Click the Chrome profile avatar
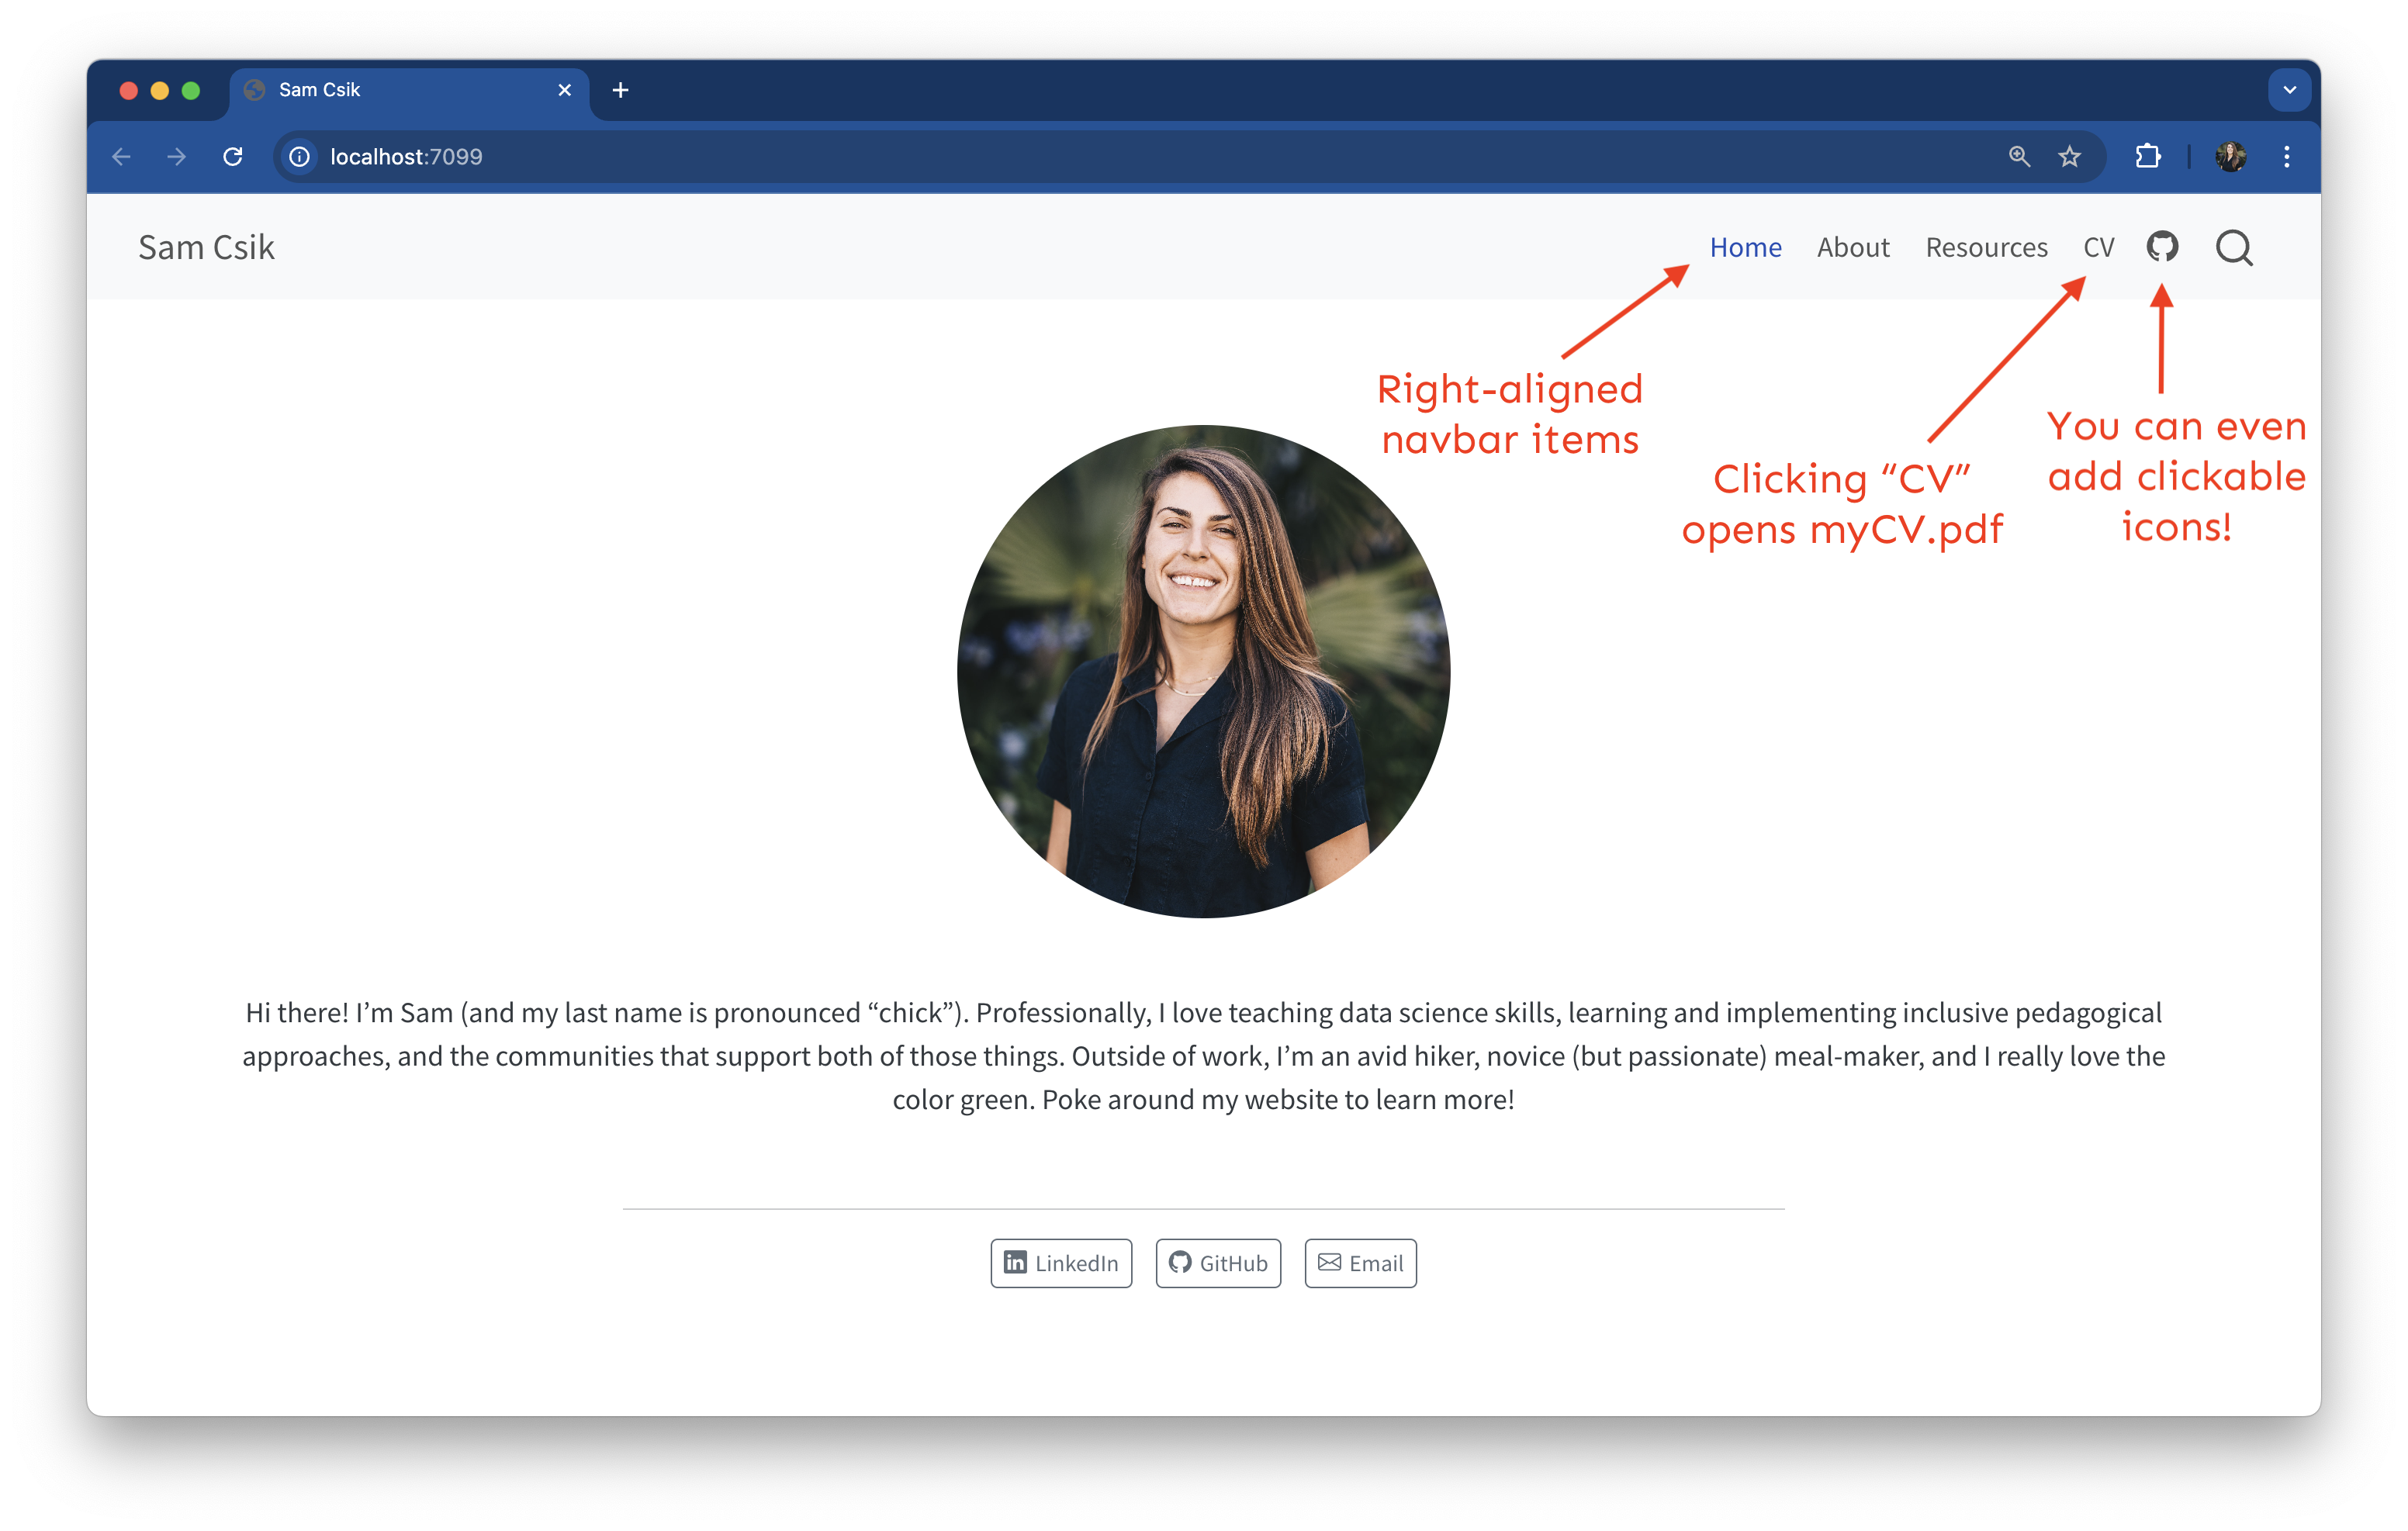 tap(2231, 157)
